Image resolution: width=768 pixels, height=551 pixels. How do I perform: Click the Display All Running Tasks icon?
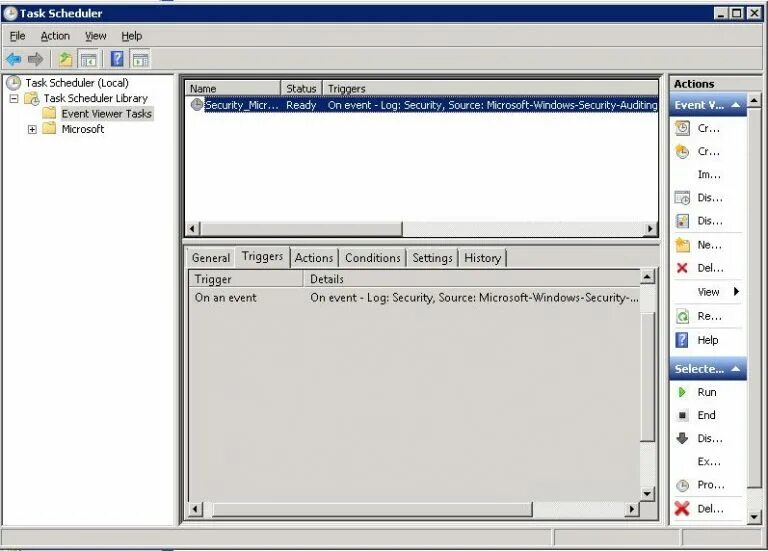tap(682, 198)
